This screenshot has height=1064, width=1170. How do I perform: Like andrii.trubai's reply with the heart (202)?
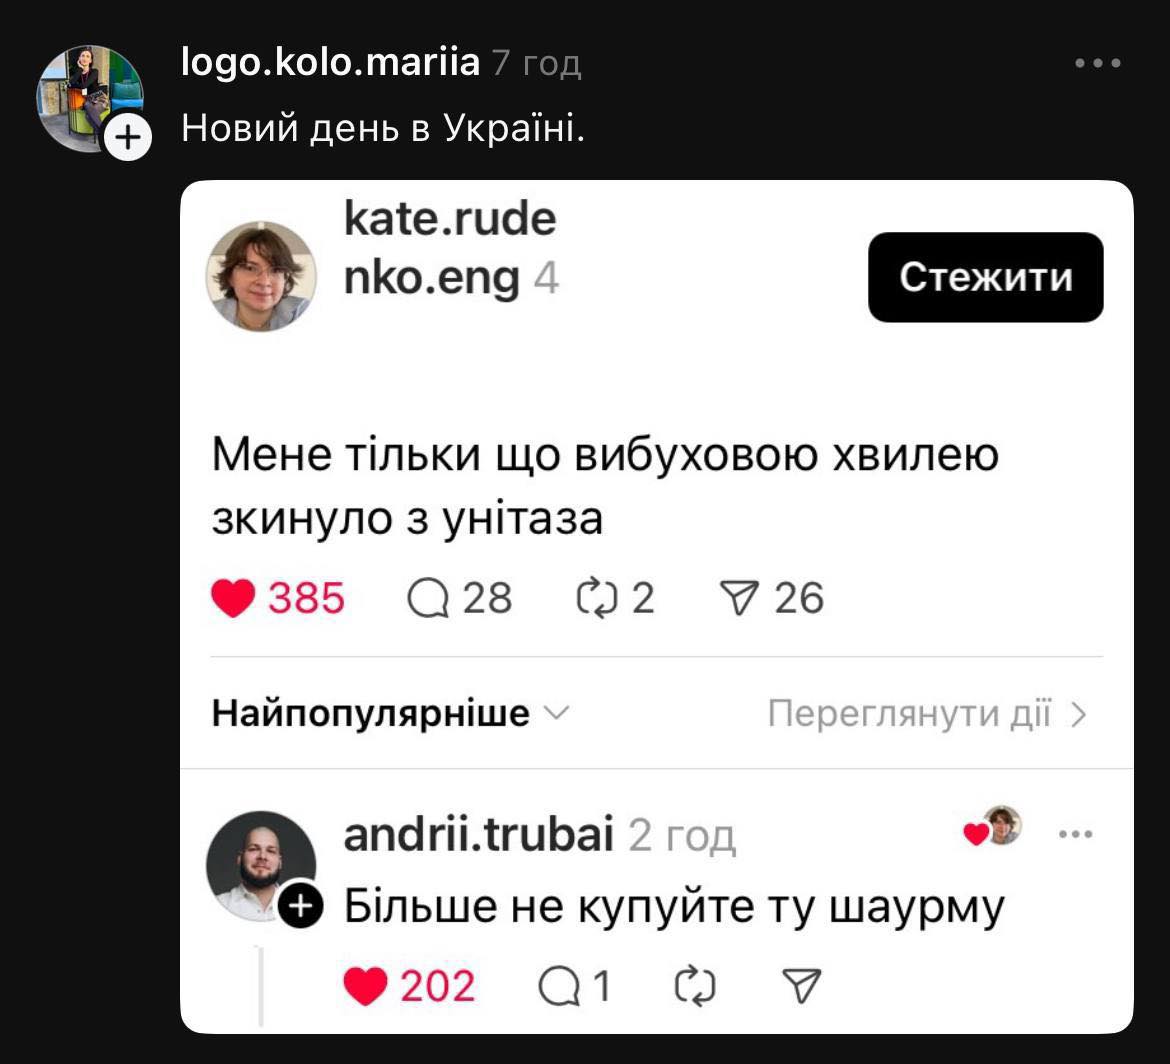pyautogui.click(x=365, y=987)
